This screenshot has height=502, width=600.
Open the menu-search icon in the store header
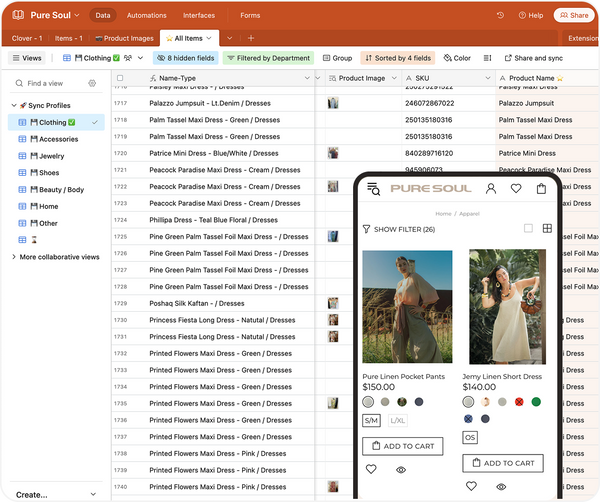tap(373, 189)
